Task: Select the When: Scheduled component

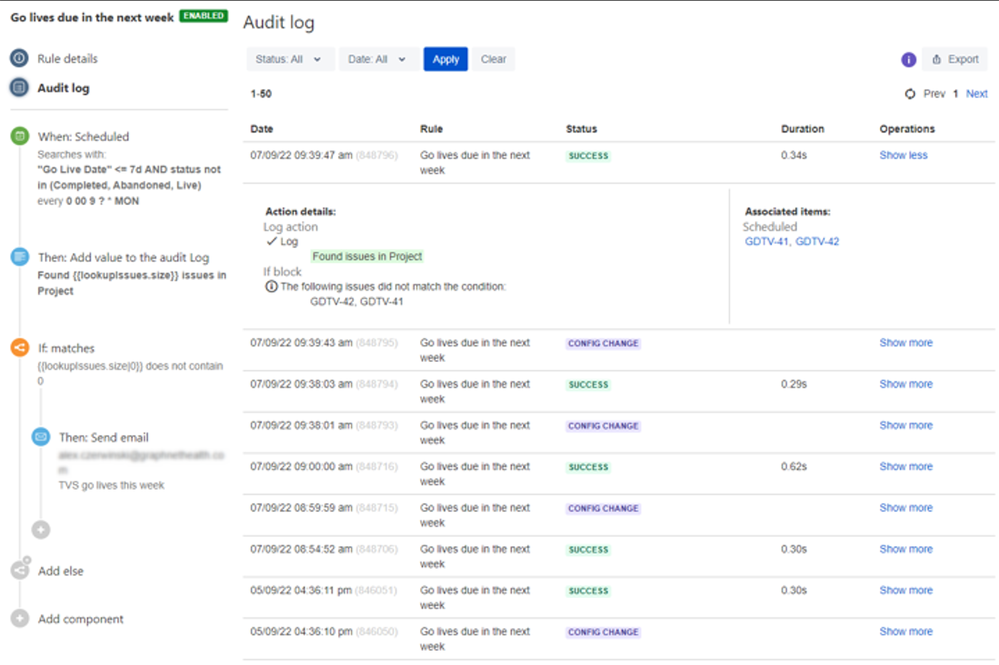Action: [83, 136]
